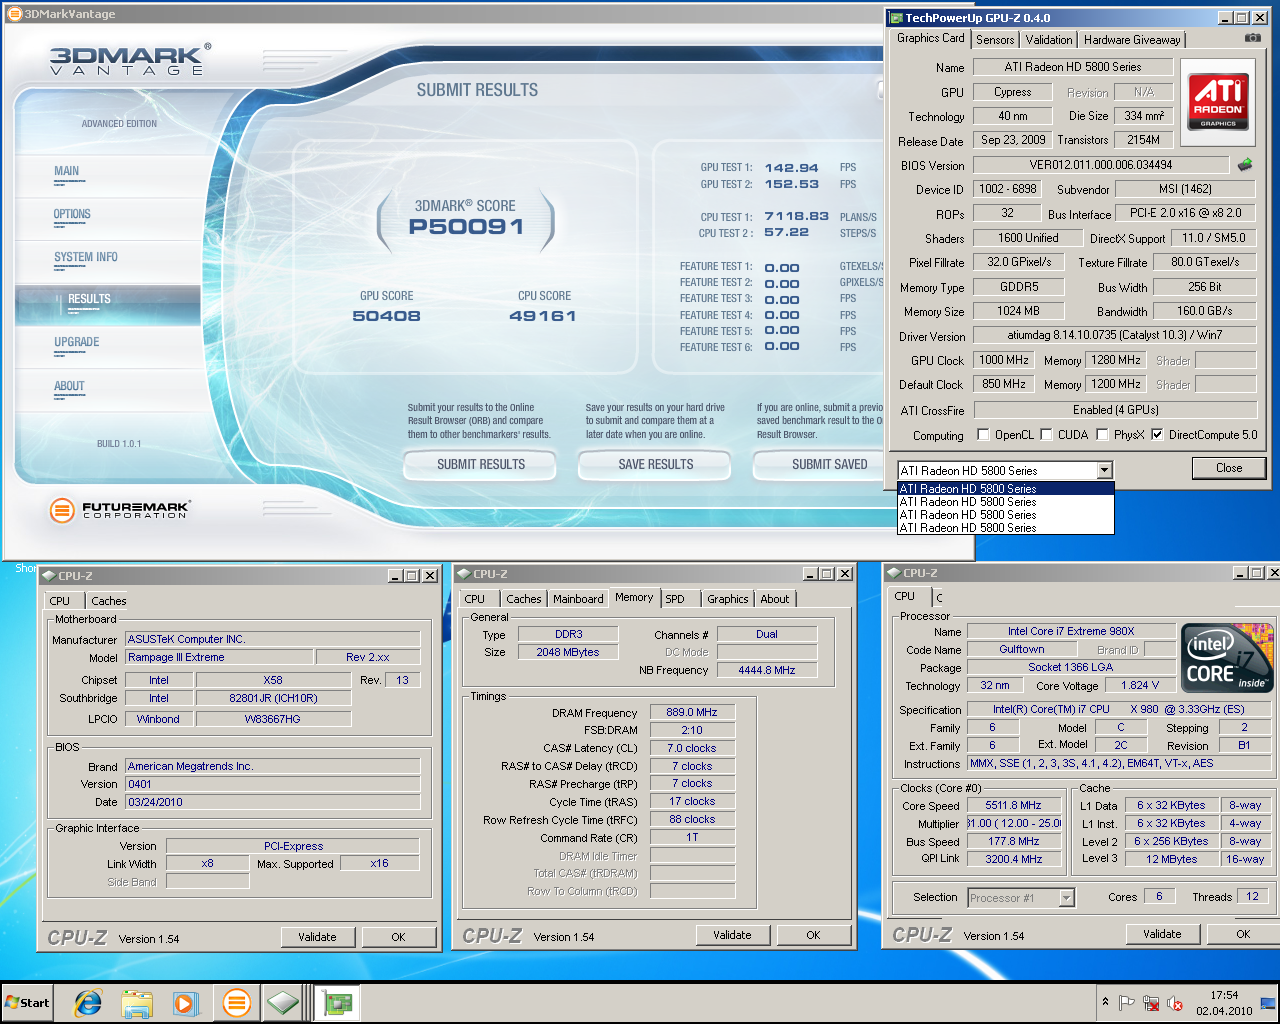Viewport: 1280px width, 1024px height.
Task: Click the ATI Radeon Graphics logo
Action: tap(1218, 101)
